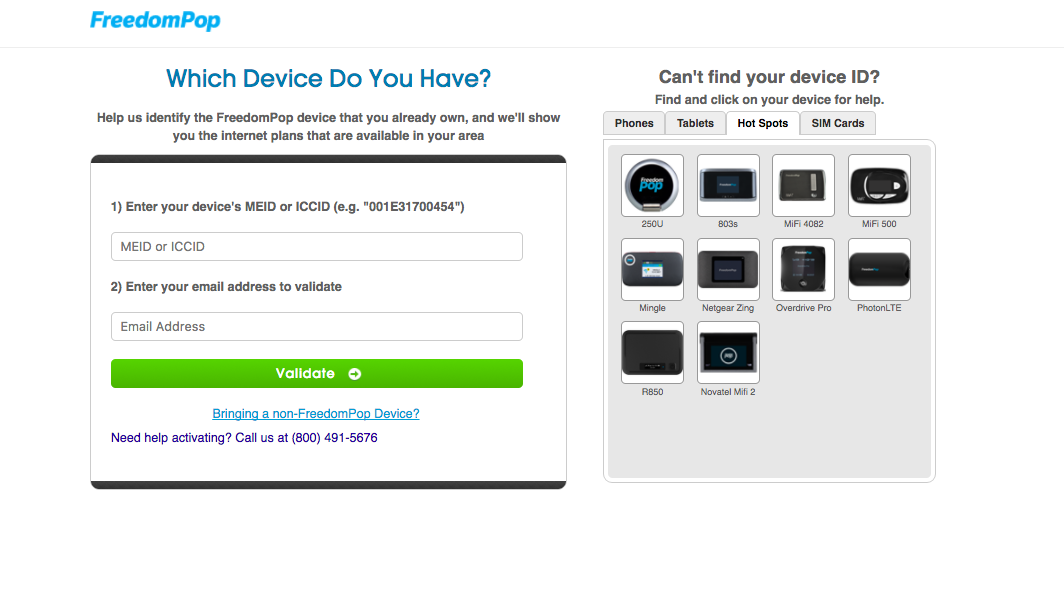Open the Bringing a non-FreedomPop Device link

316,413
